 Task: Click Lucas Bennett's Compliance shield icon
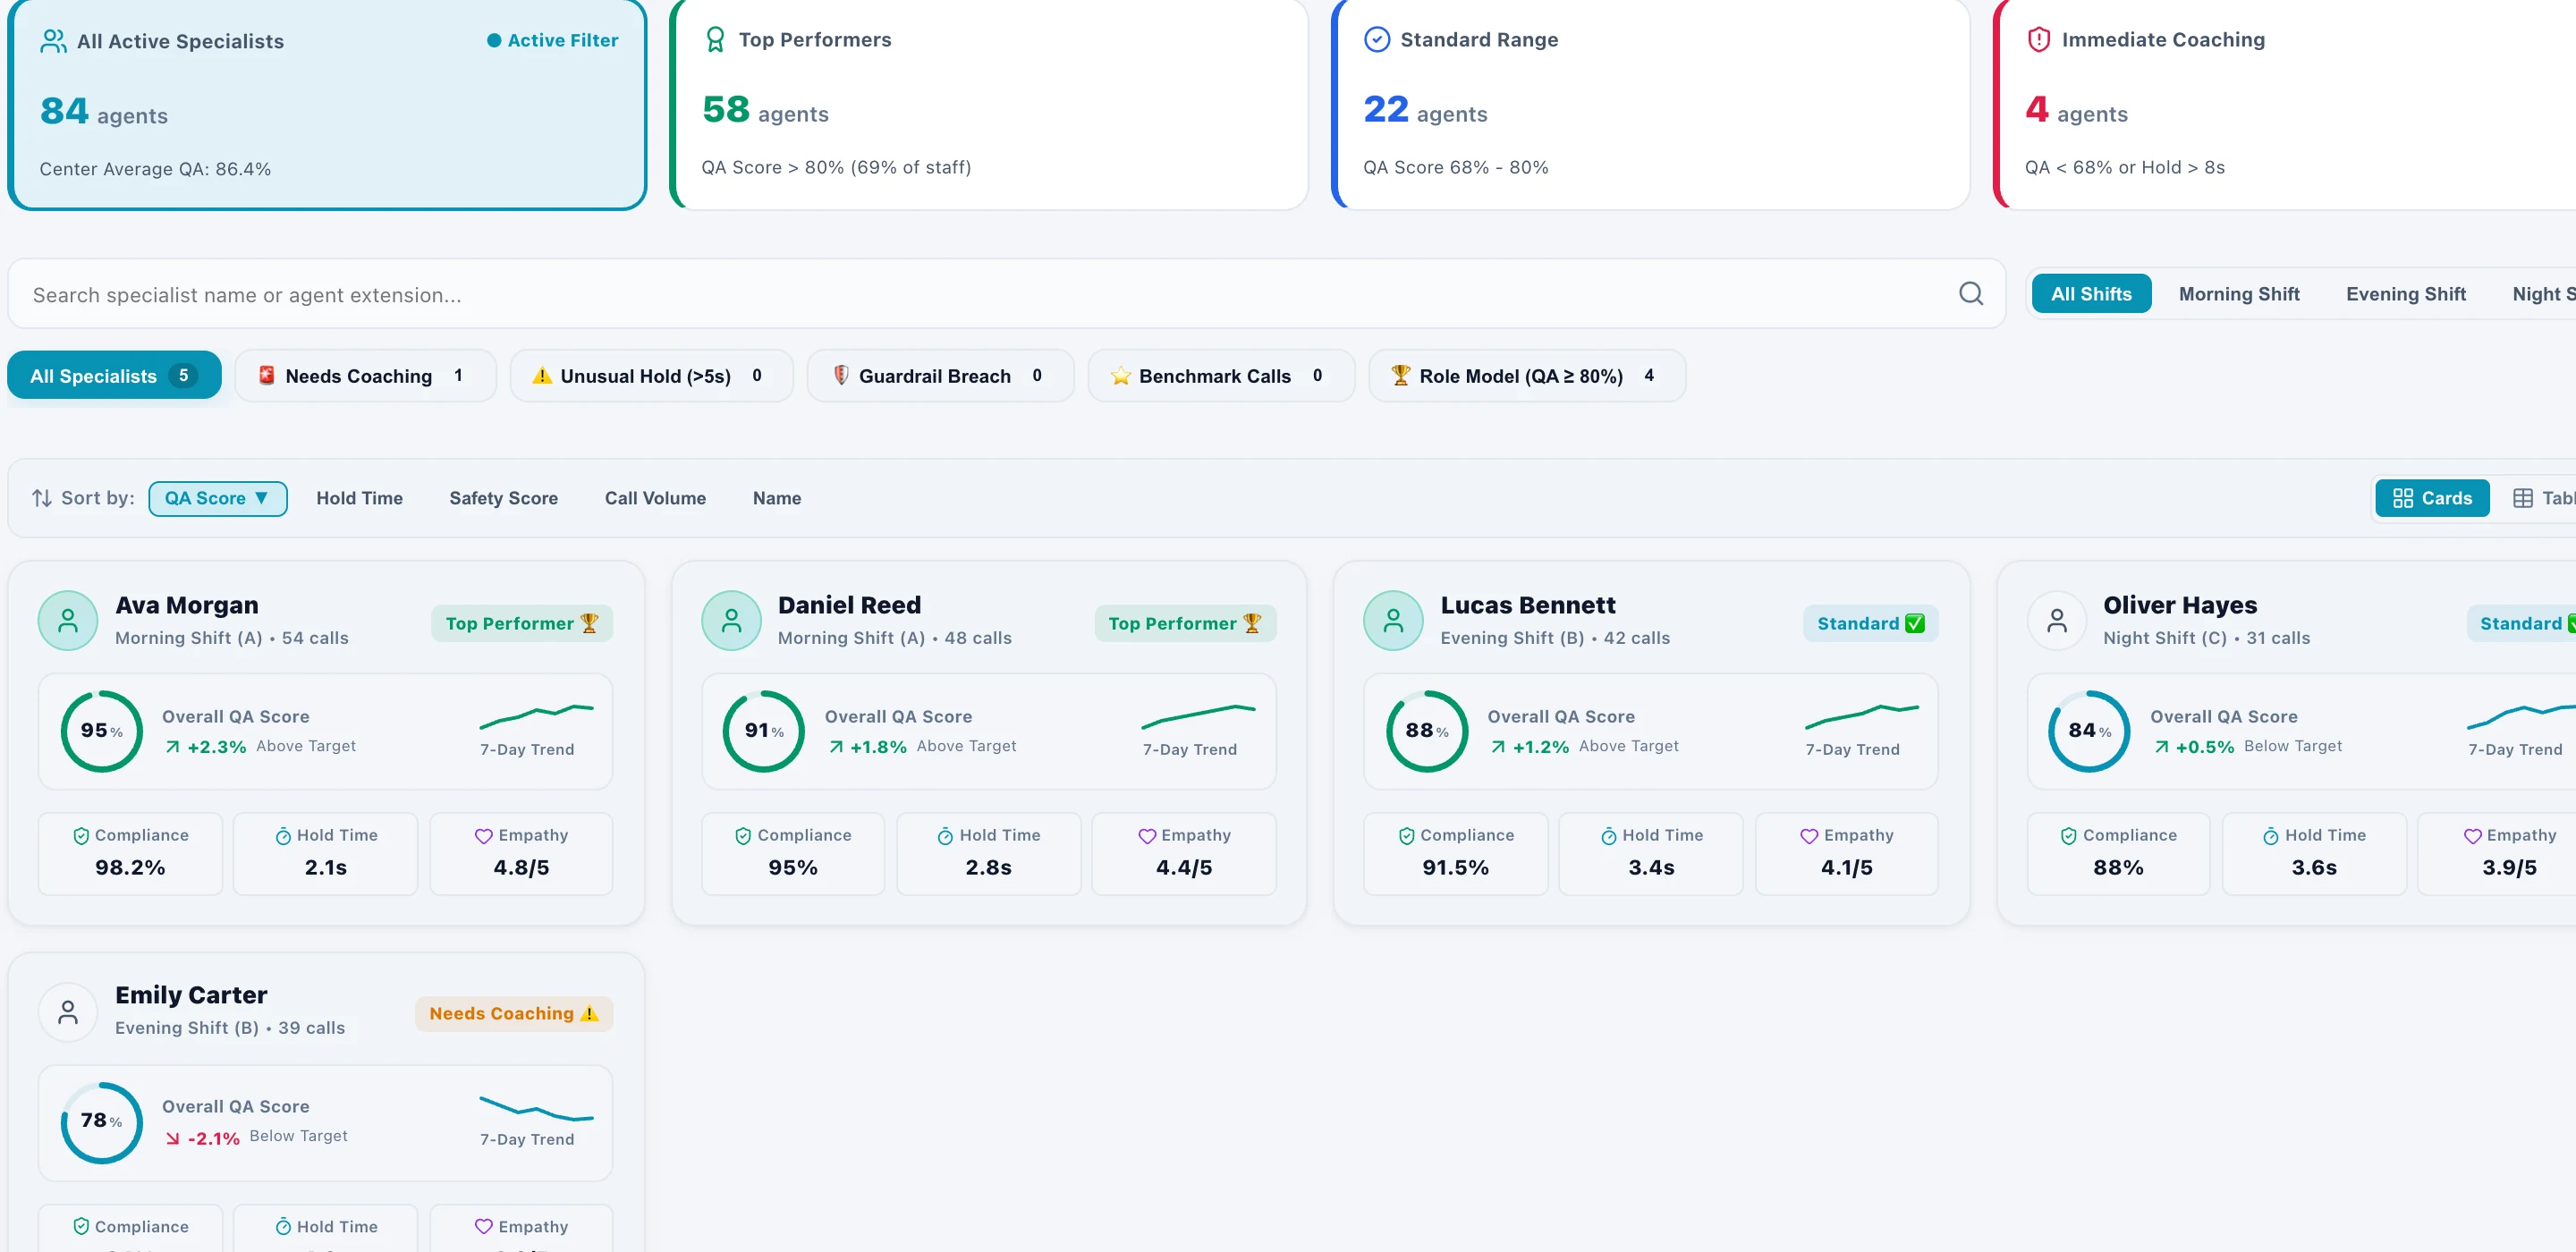1406,836
